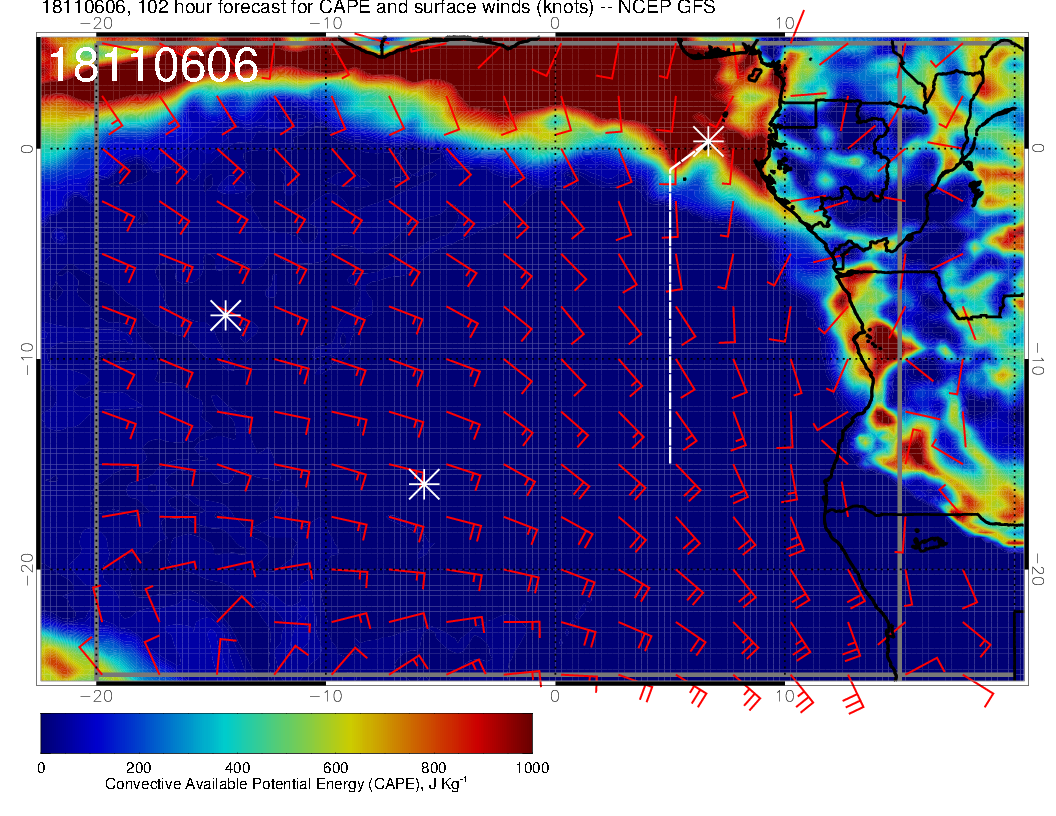Select the chart title mentioning NCEP GFS
This screenshot has width=1056, height=816.
pos(378,9)
